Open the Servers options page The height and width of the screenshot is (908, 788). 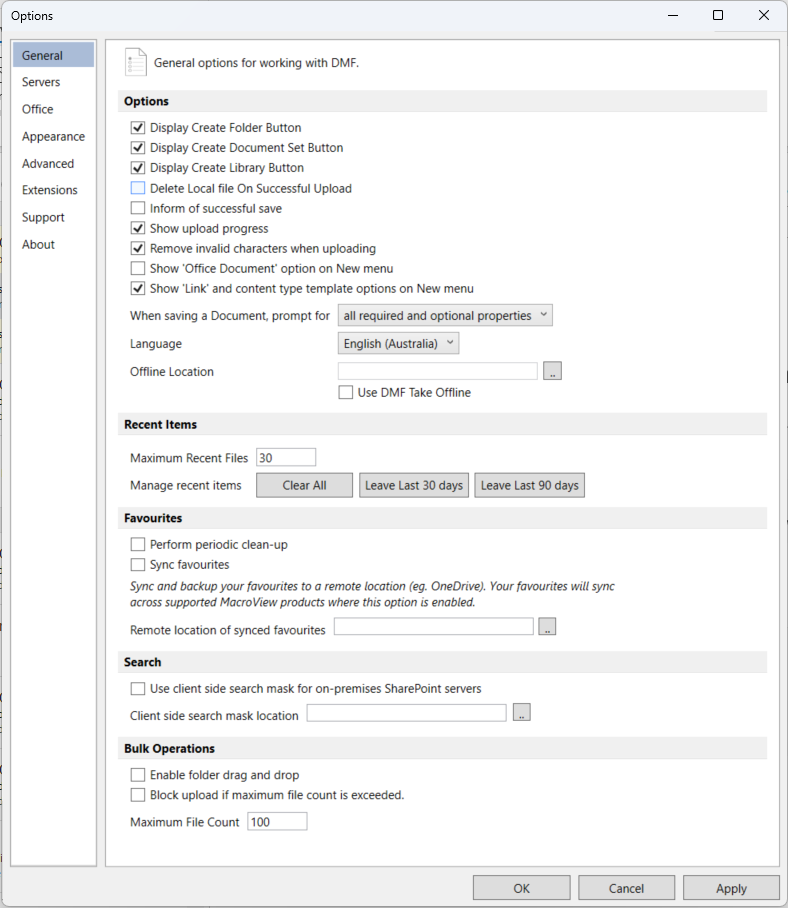[41, 82]
